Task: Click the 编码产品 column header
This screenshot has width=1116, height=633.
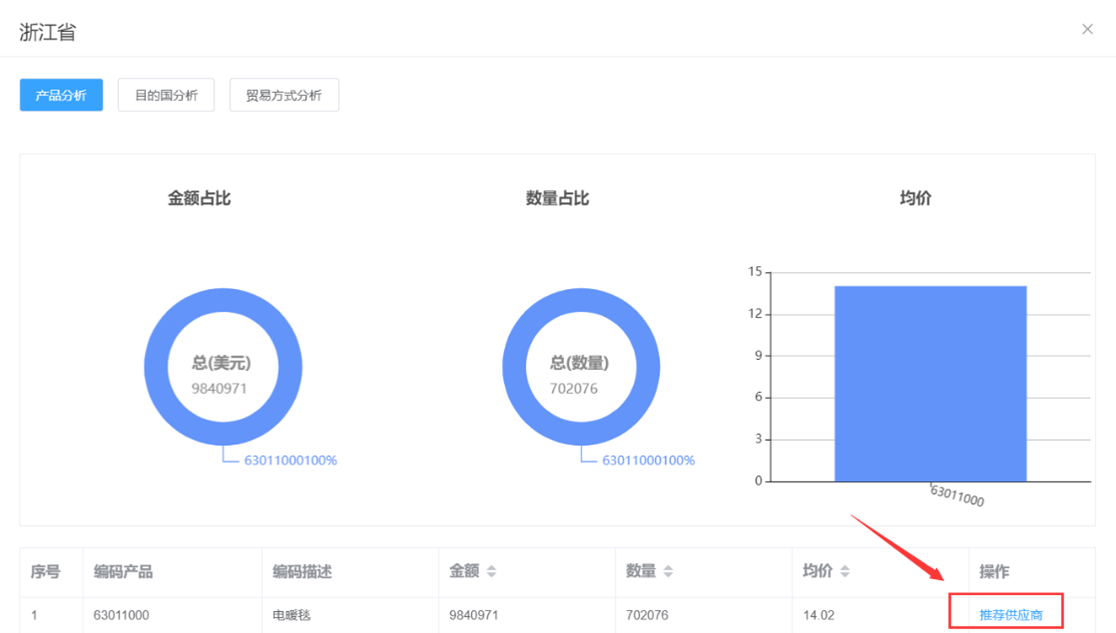Action: click(123, 571)
